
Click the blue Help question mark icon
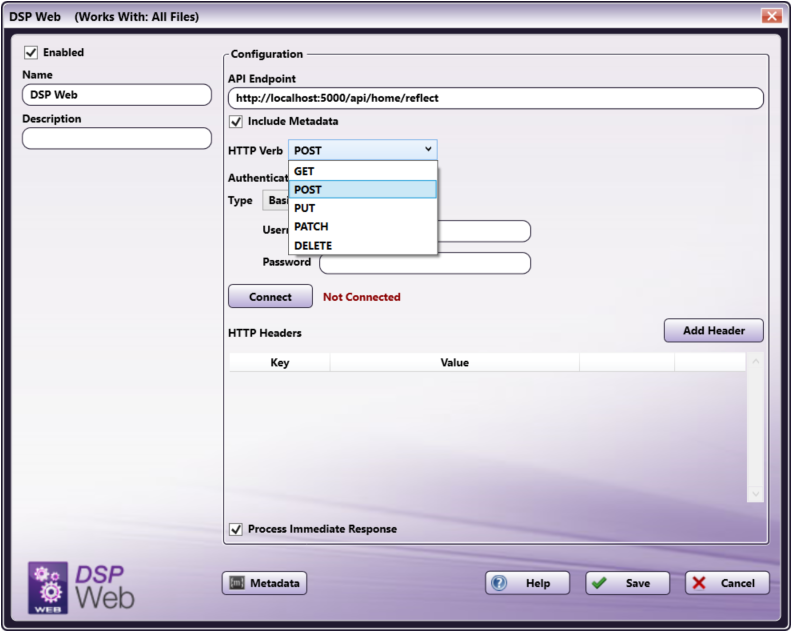500,583
